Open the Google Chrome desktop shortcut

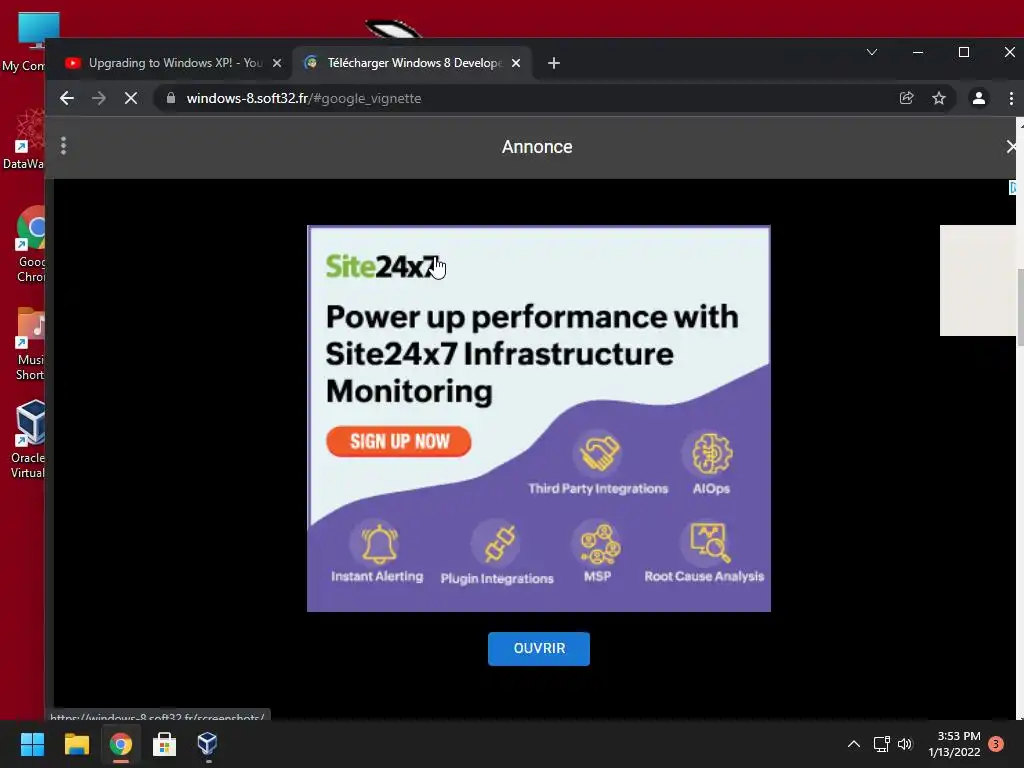pos(29,244)
